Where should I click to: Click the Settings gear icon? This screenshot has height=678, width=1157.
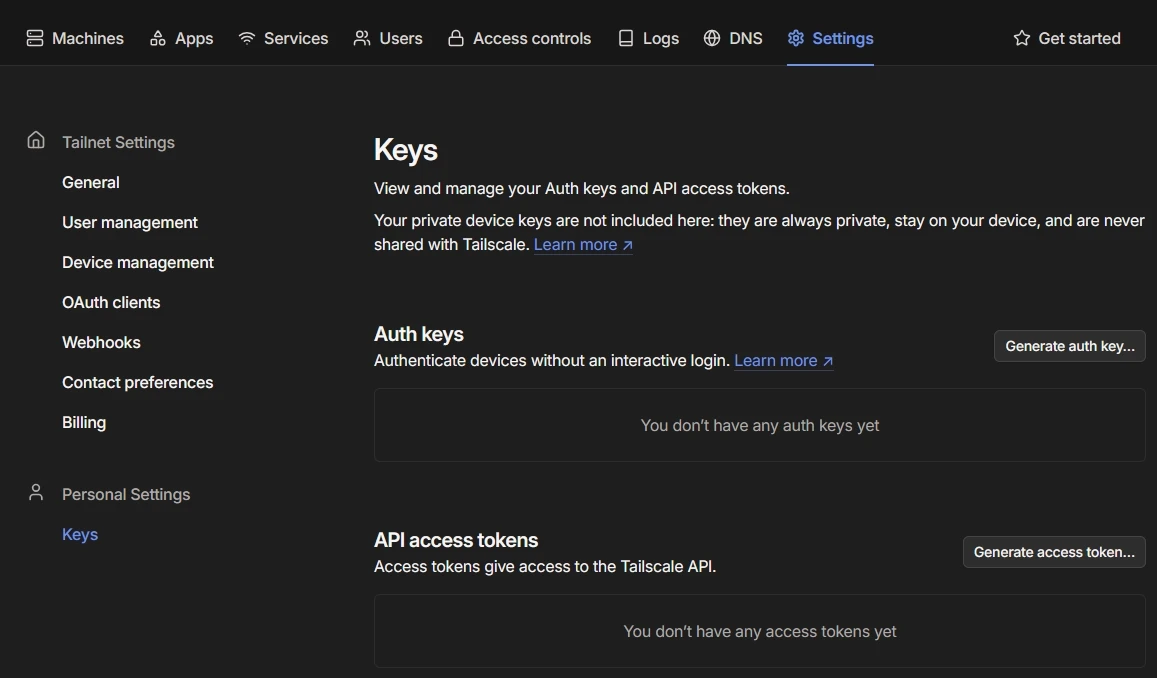coord(796,38)
